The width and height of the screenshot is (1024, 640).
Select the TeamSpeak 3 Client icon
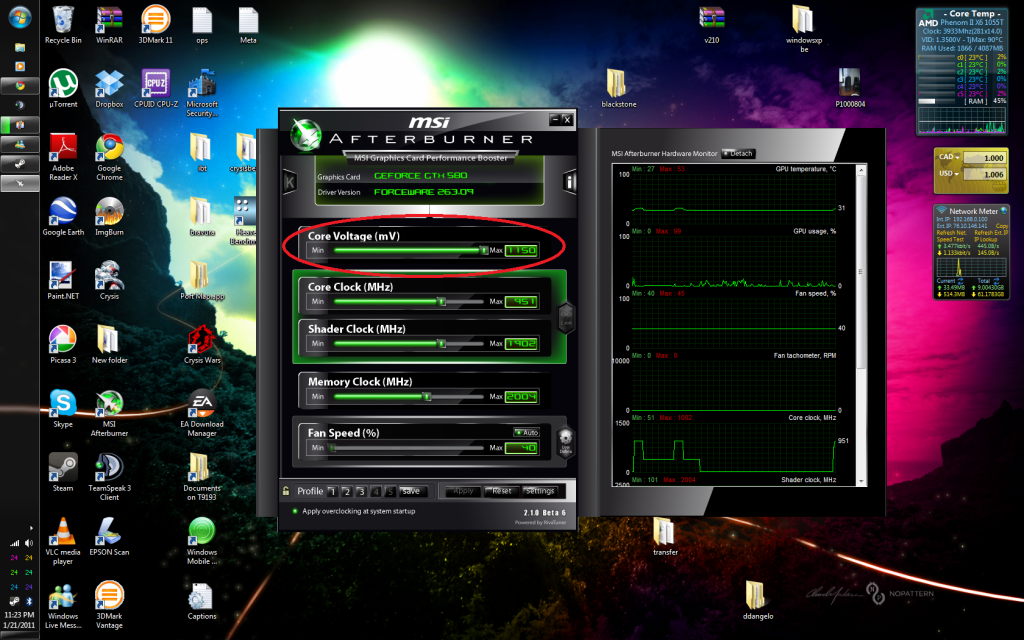tap(109, 477)
